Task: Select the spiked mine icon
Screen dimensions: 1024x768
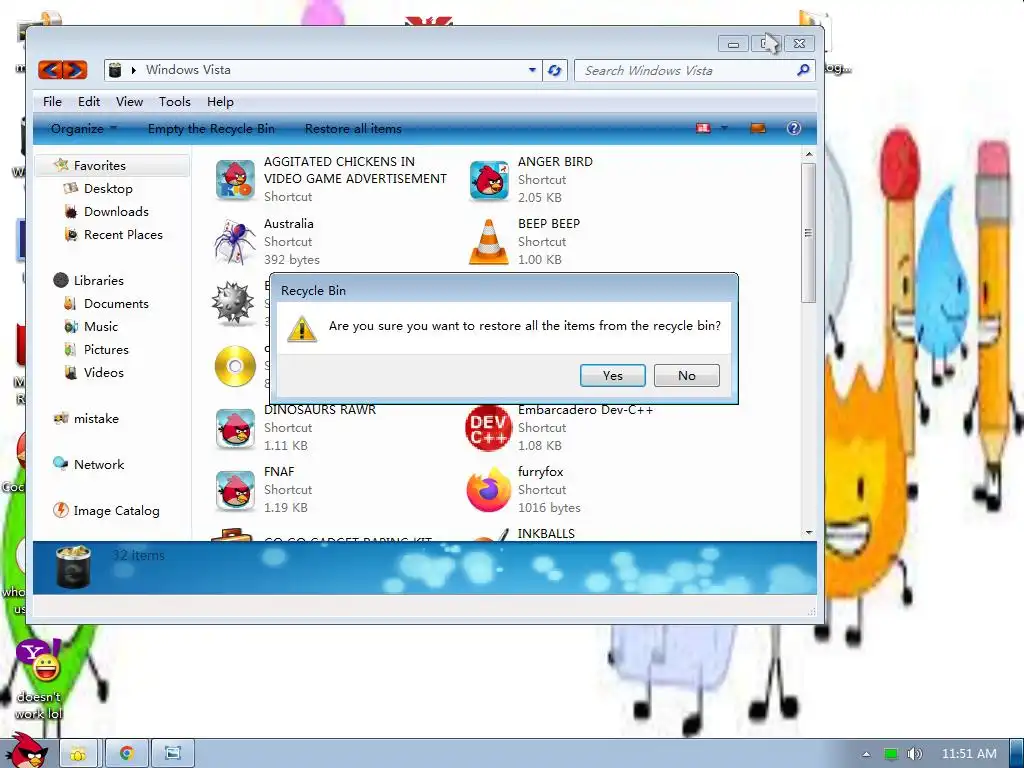Action: (233, 303)
